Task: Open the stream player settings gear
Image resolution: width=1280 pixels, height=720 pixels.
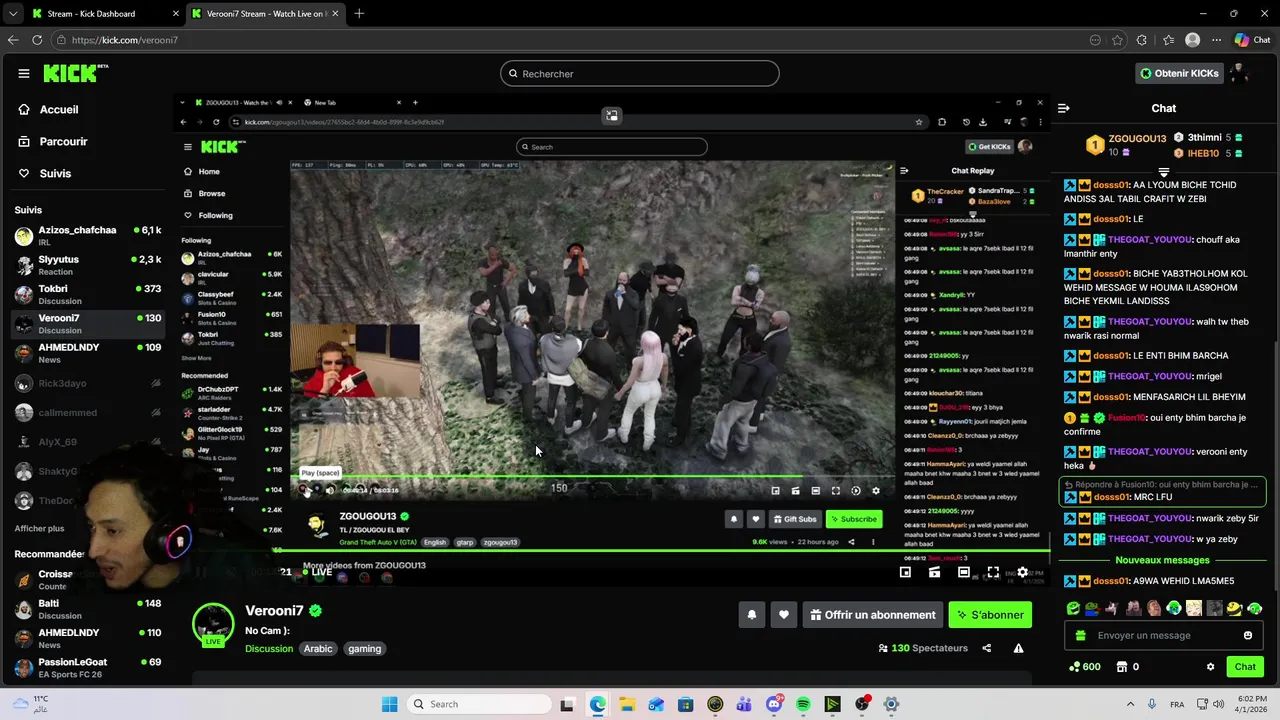Action: pos(1022,572)
